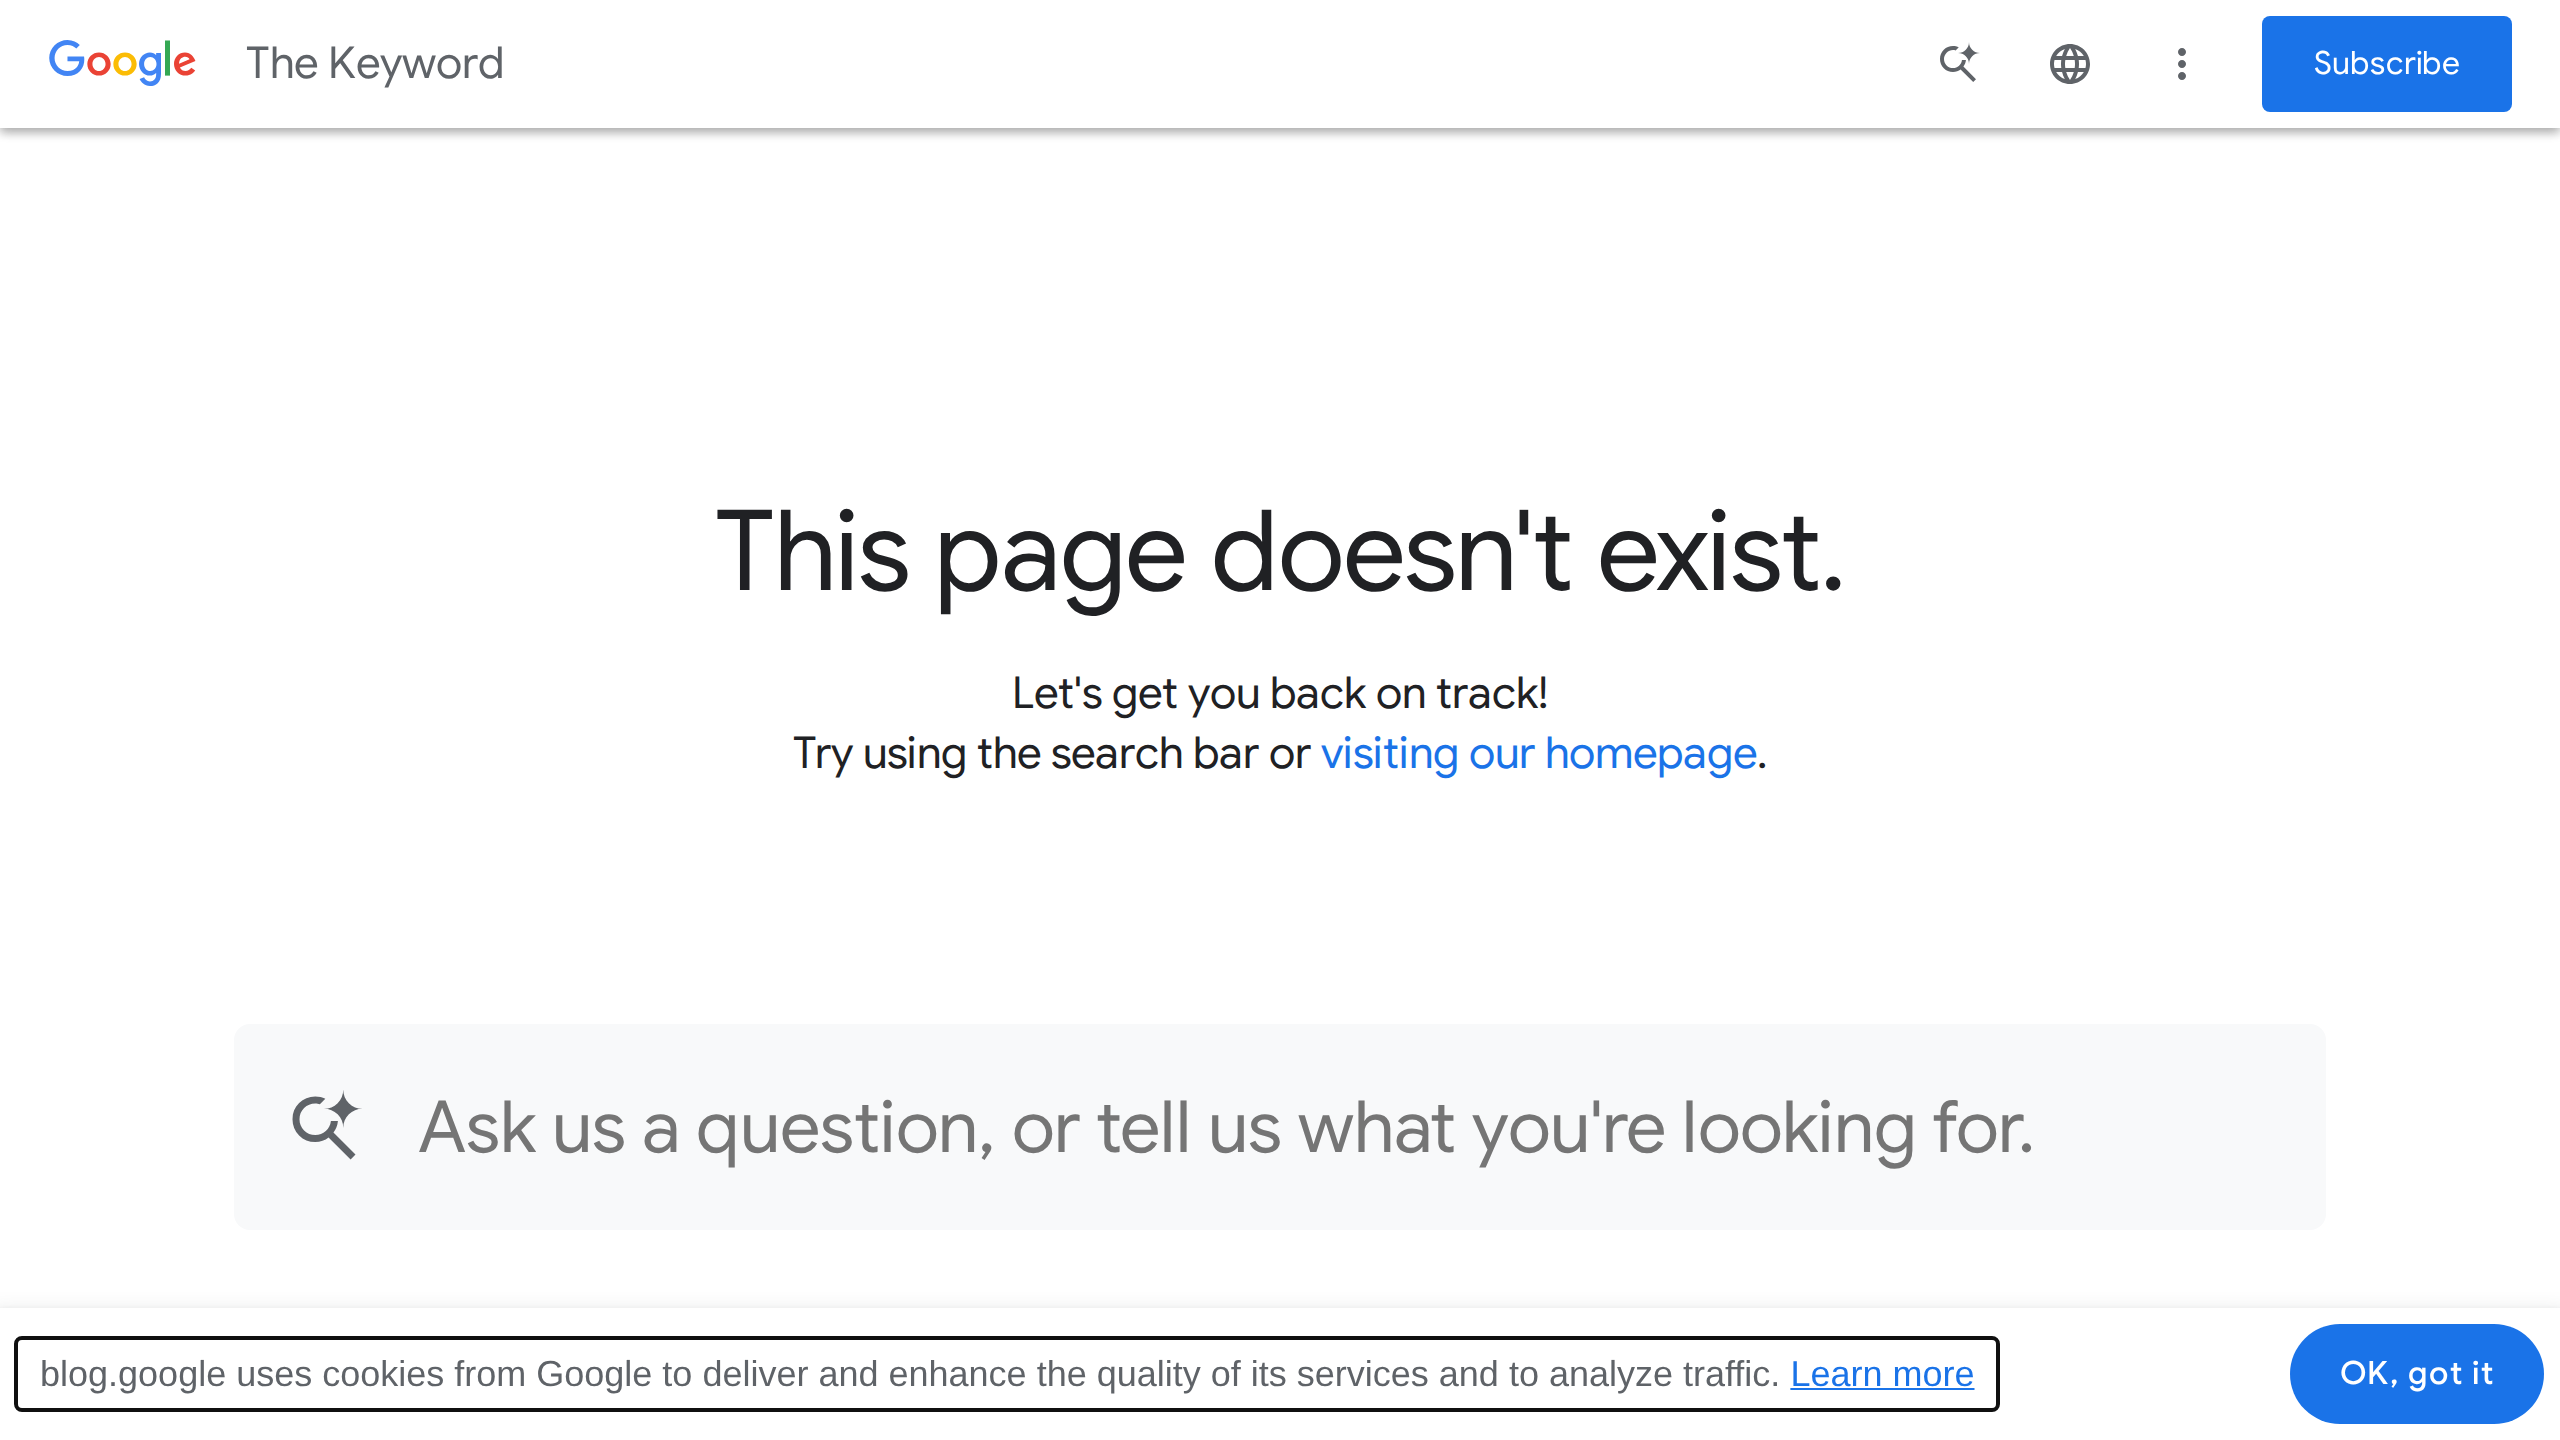This screenshot has height=1440, width=2560.
Task: Open the "Learn more" cookies link
Action: coord(1881,1374)
